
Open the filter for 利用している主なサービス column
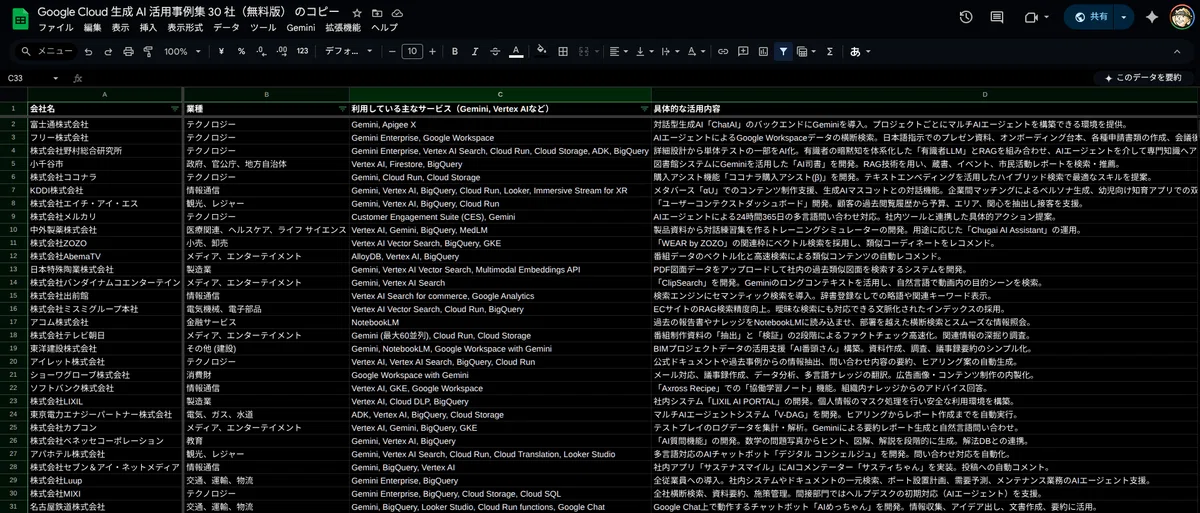coord(643,108)
